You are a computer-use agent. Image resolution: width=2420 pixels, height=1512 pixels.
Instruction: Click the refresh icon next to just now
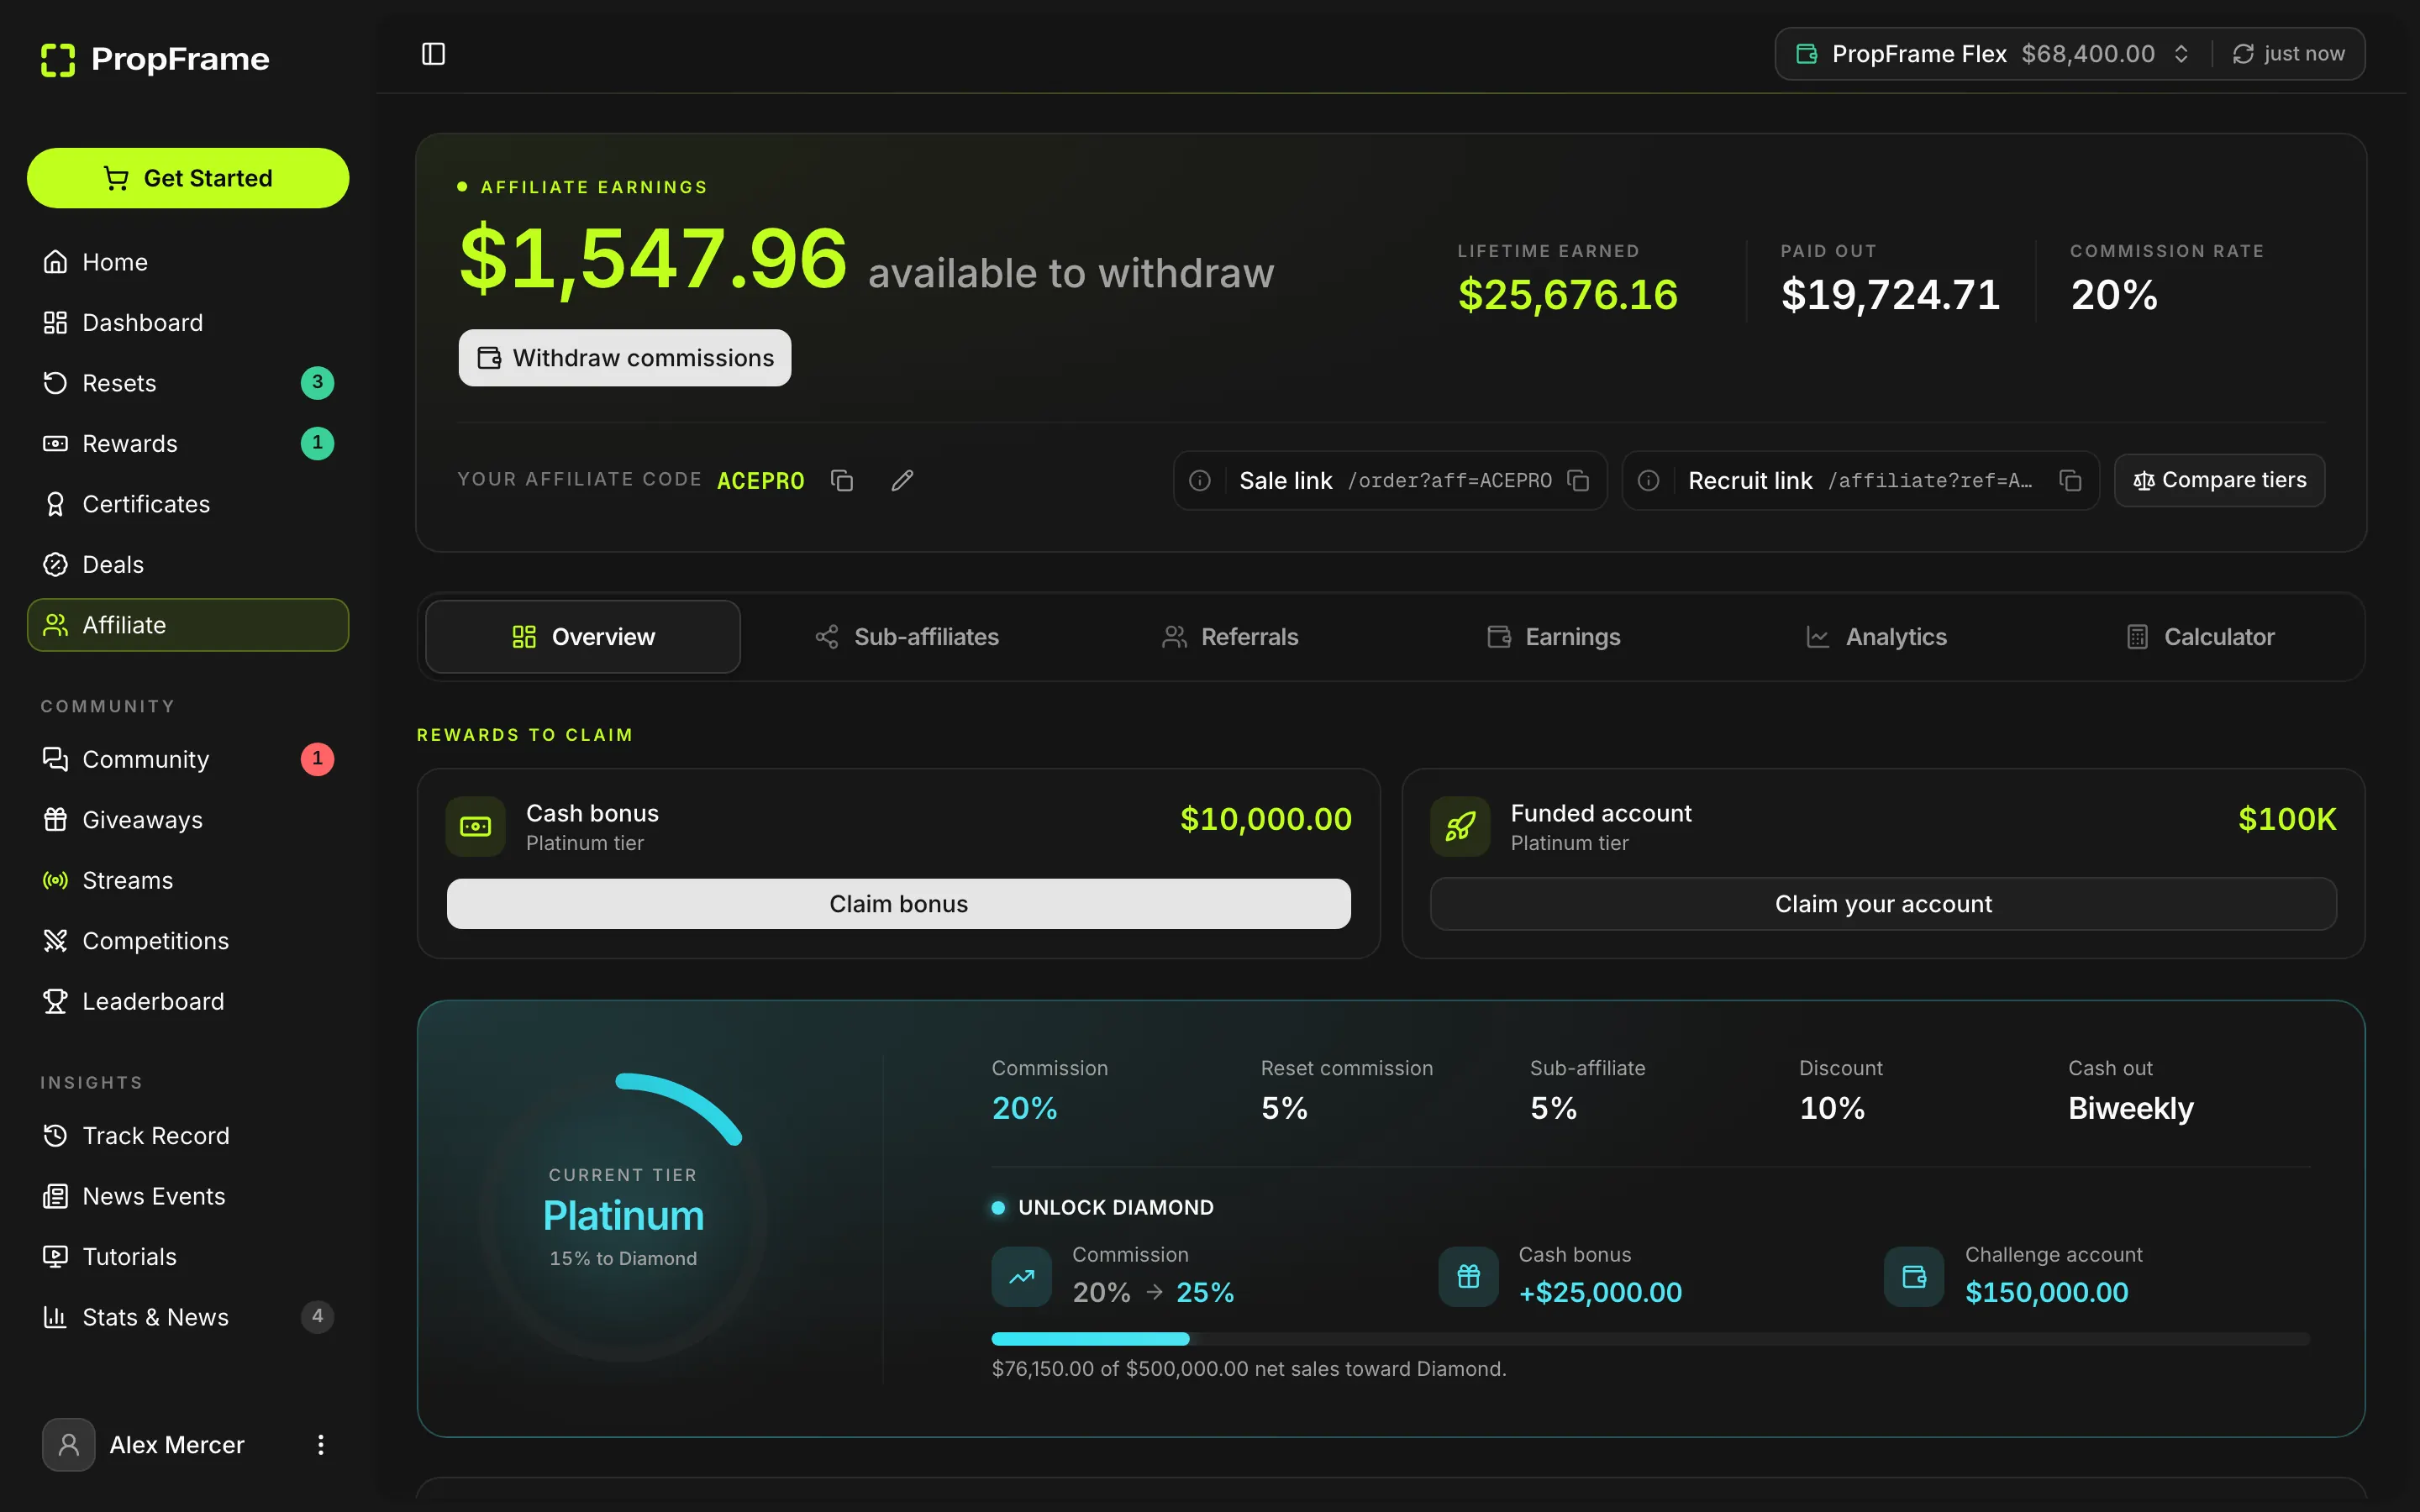[2243, 54]
